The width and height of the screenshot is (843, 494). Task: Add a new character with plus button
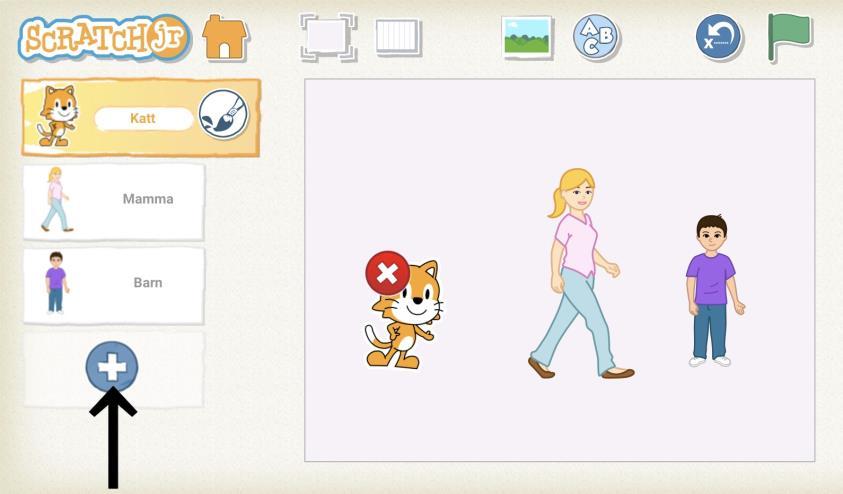pos(112,367)
